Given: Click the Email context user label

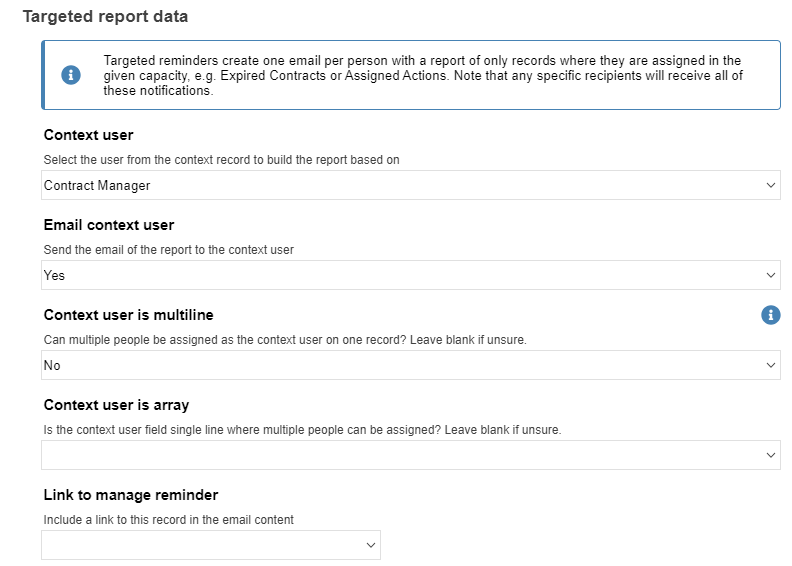Looking at the screenshot, I should coord(109,225).
